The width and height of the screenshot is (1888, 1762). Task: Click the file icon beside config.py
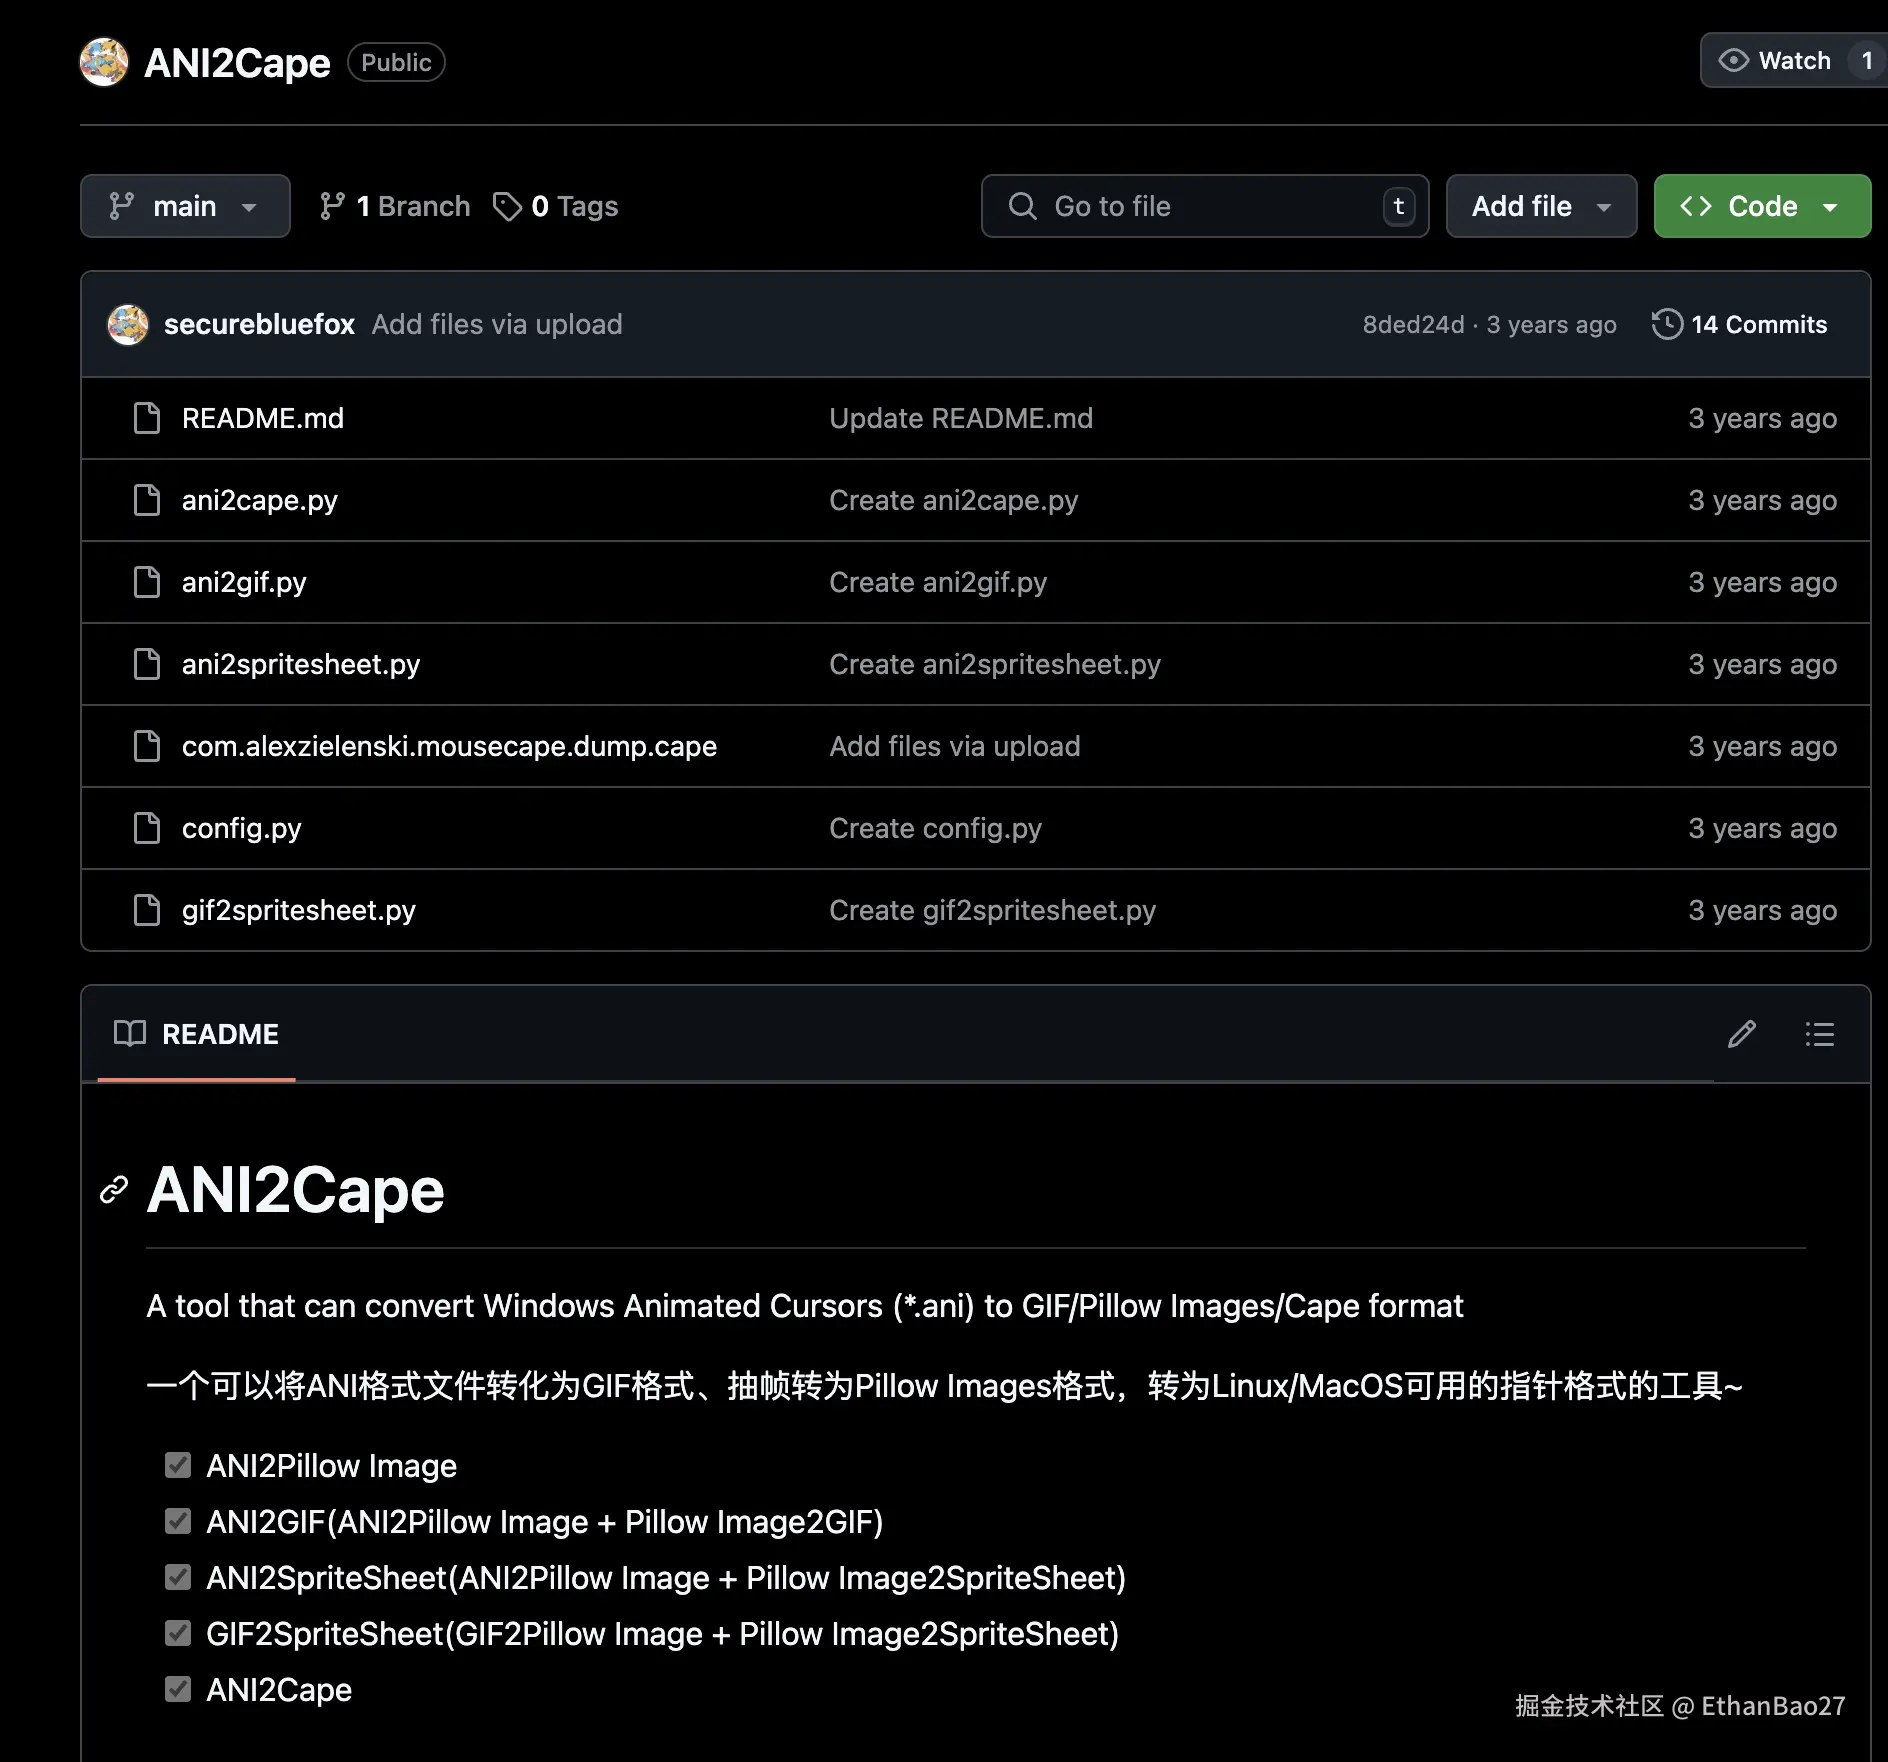coord(147,828)
